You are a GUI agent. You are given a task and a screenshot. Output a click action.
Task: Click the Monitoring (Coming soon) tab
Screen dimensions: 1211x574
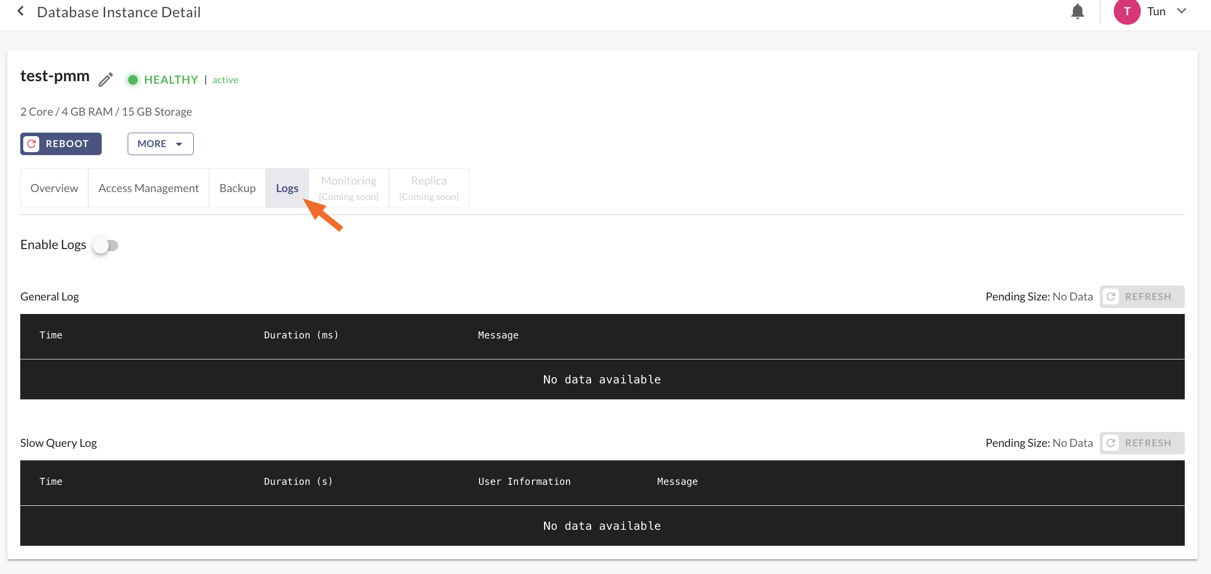348,188
